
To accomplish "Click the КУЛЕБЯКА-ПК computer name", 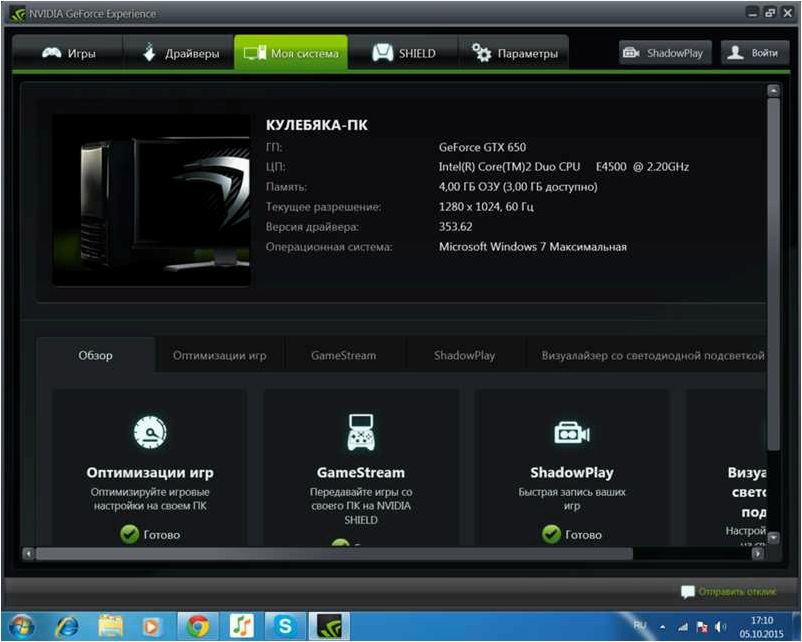I will [317, 125].
